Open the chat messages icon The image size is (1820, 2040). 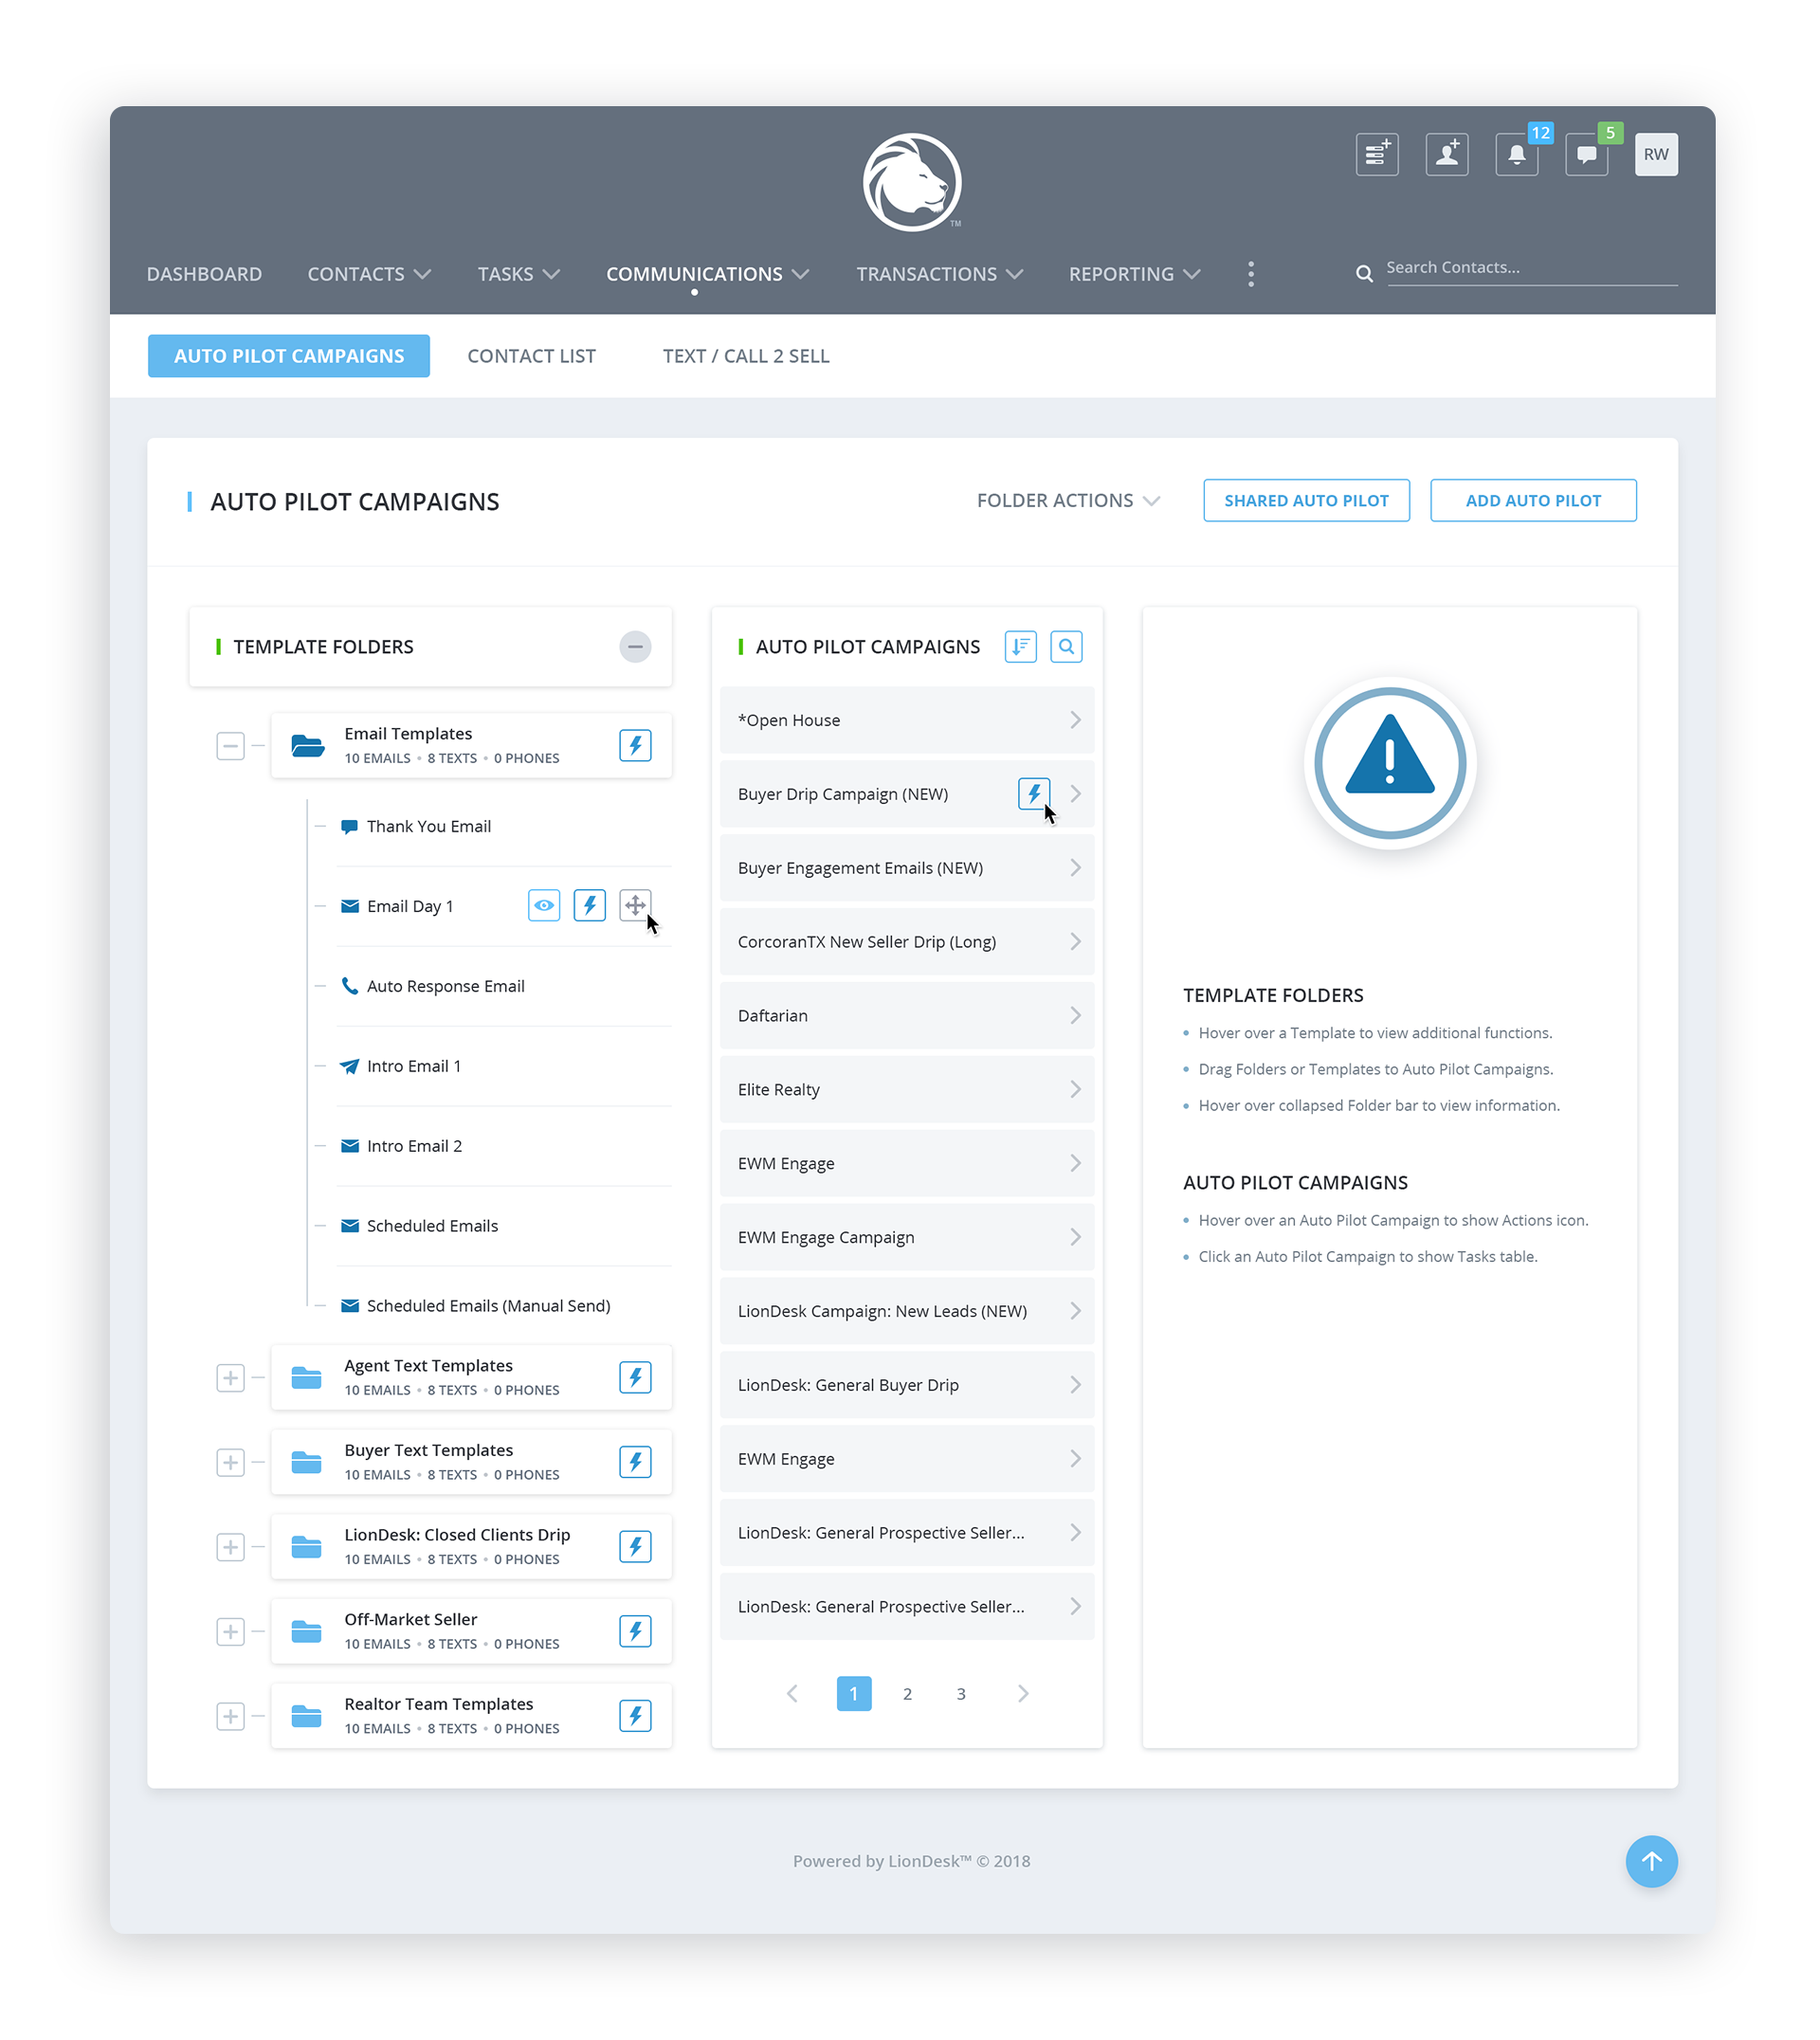point(1586,155)
